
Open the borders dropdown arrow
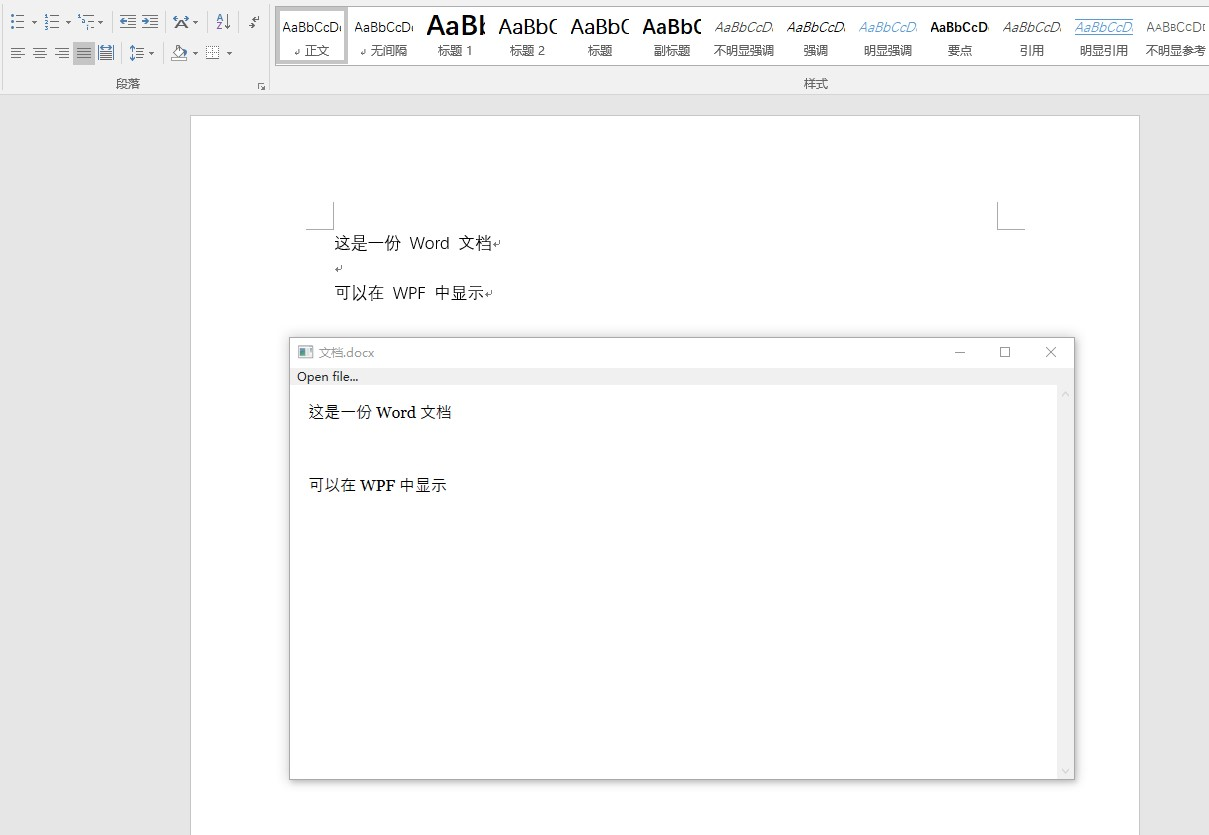(x=229, y=53)
